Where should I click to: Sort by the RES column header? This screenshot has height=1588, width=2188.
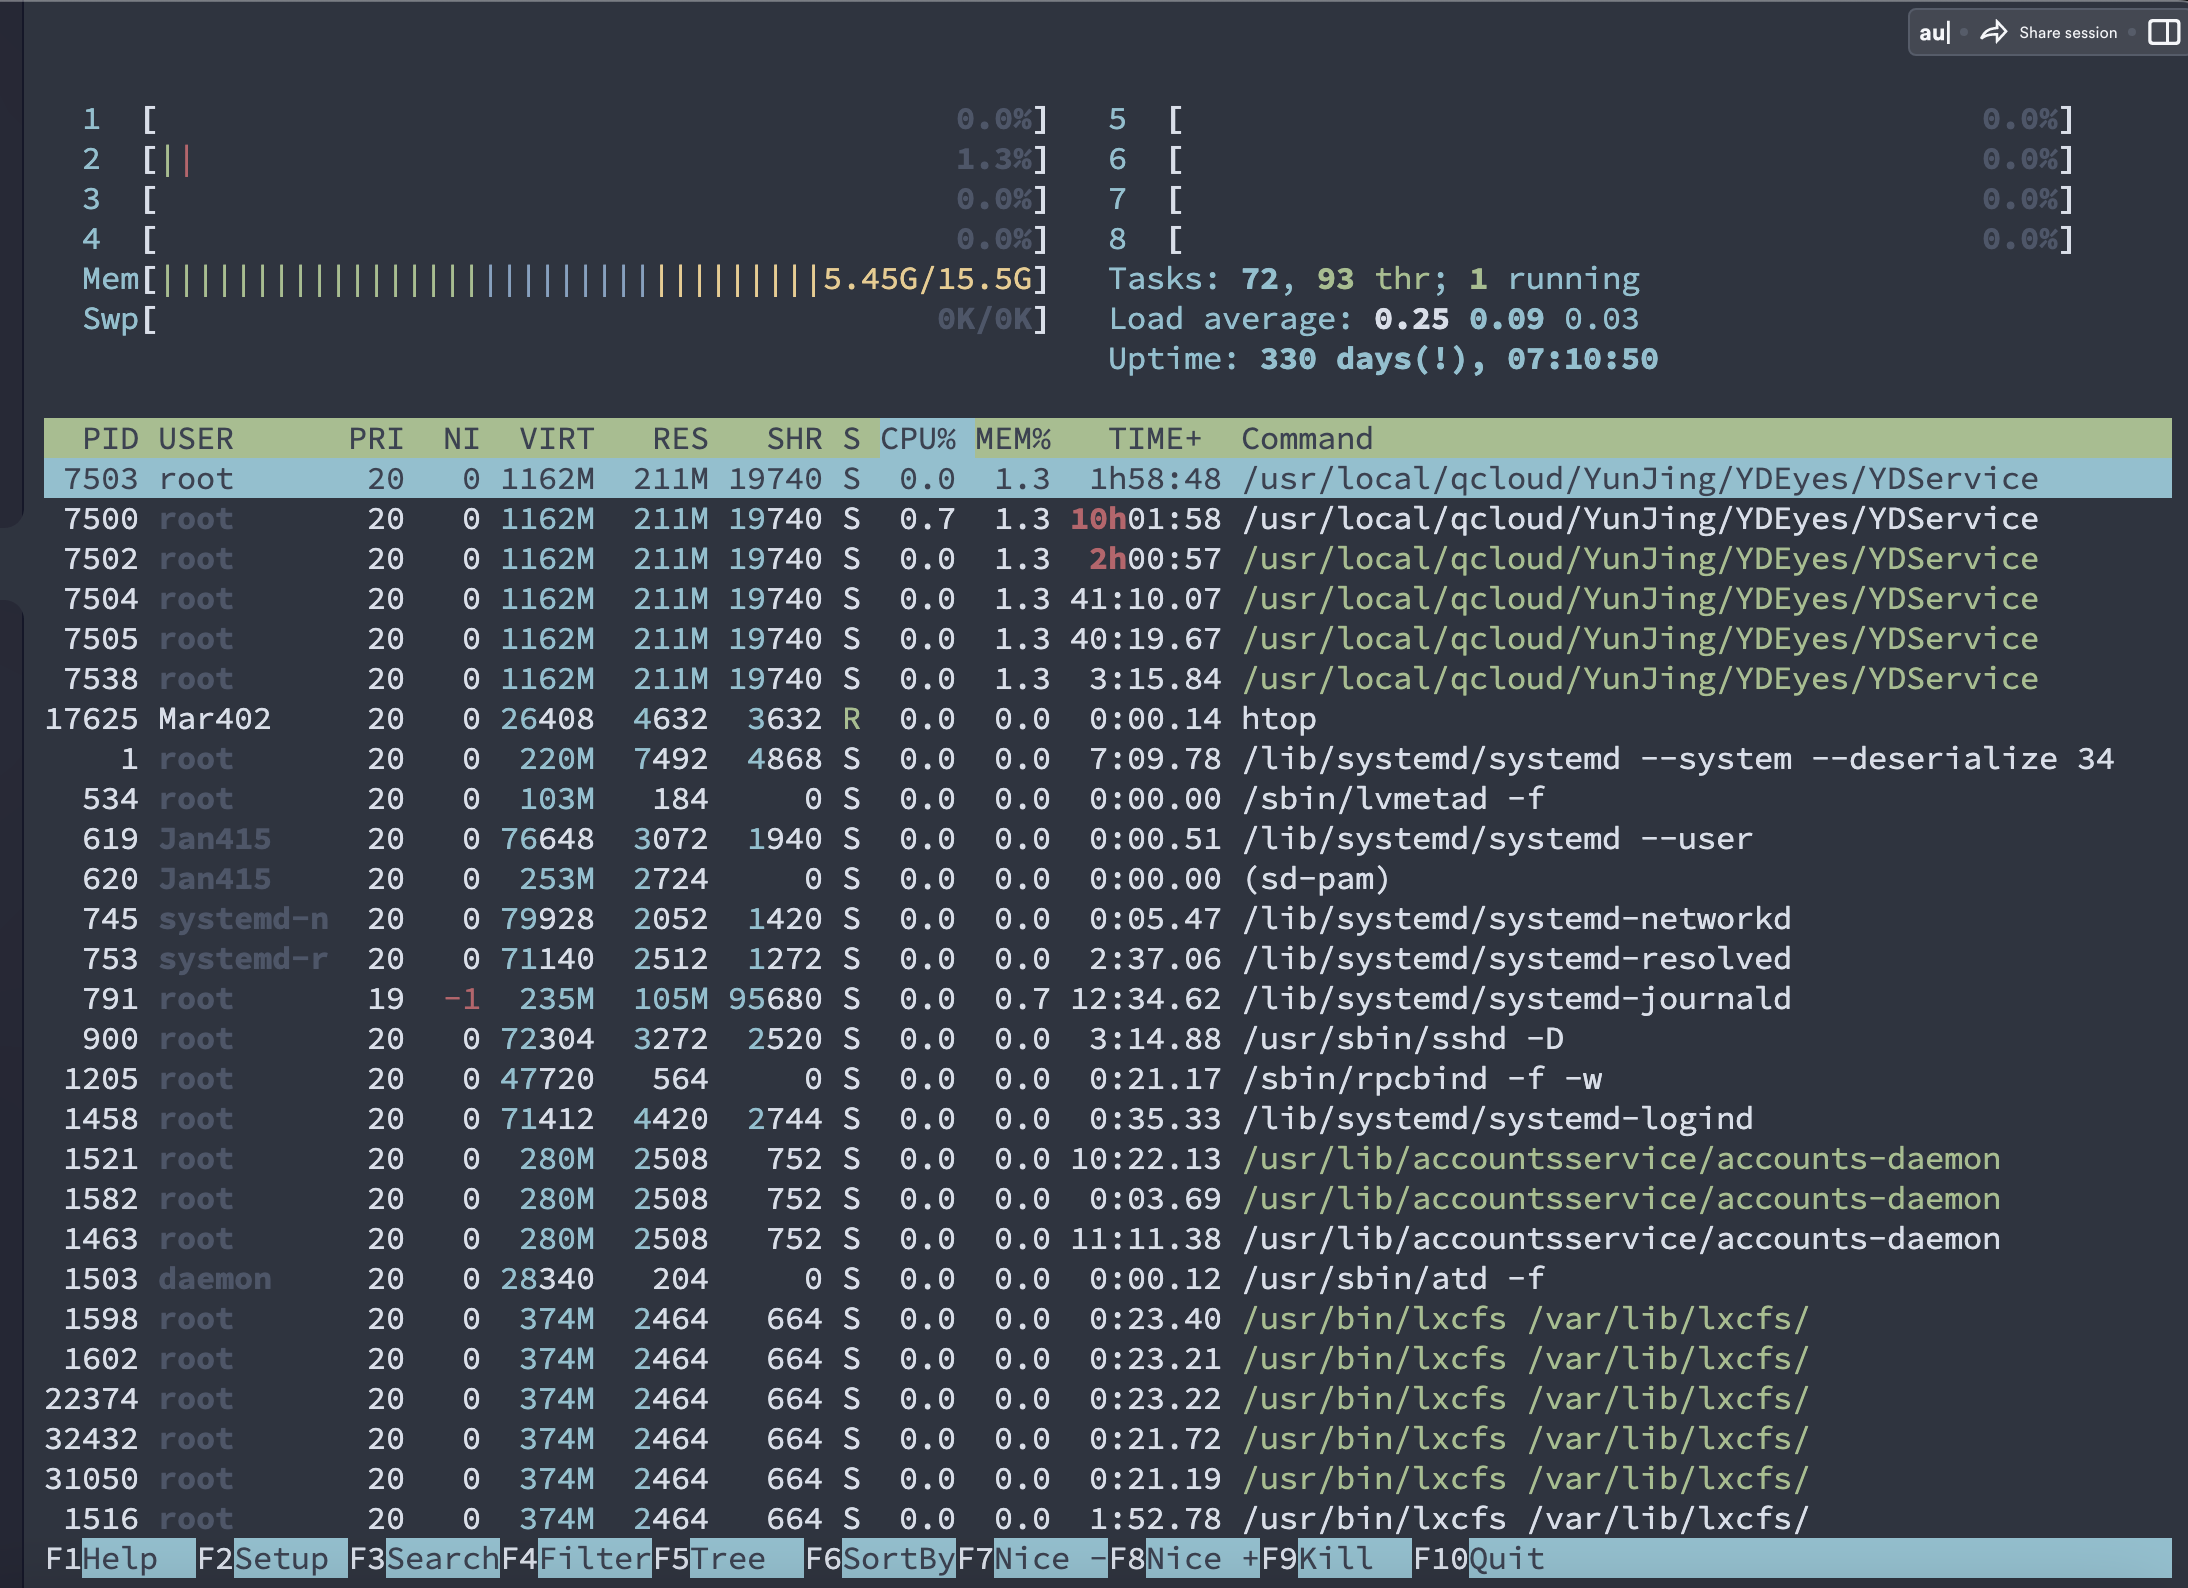pyautogui.click(x=680, y=438)
